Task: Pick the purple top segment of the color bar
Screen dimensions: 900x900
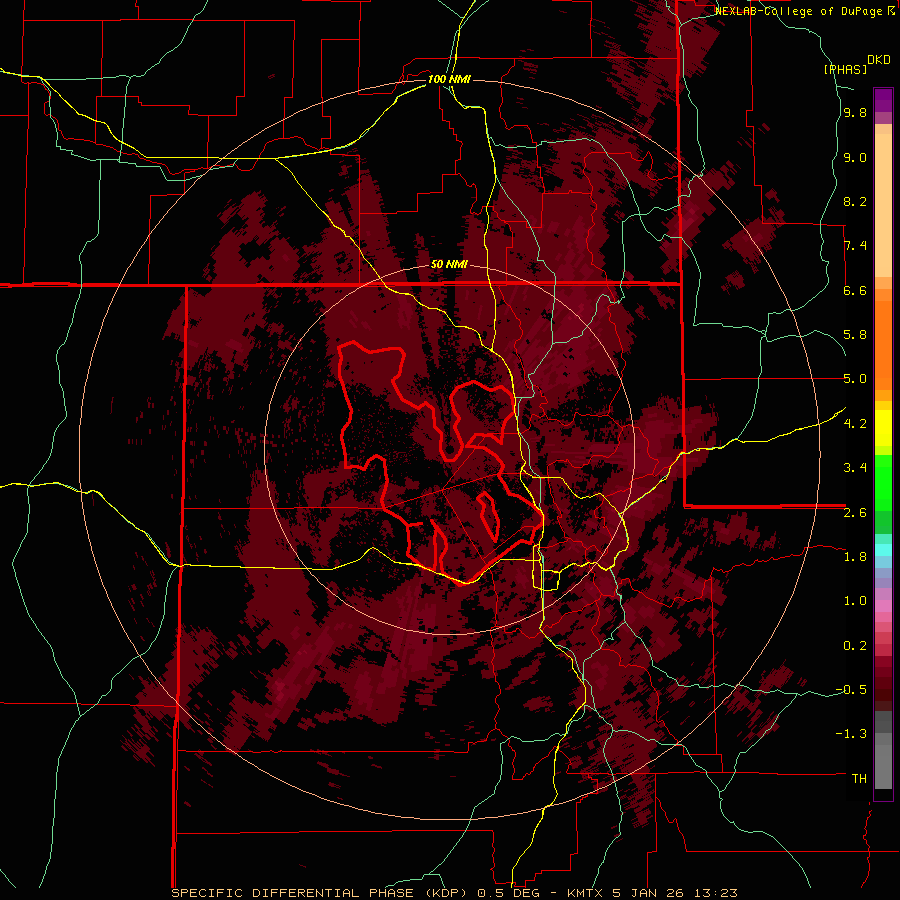Action: click(x=883, y=100)
